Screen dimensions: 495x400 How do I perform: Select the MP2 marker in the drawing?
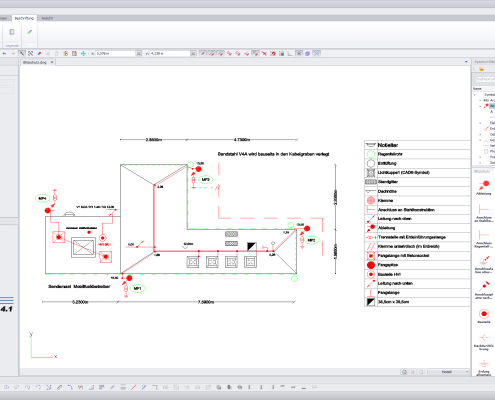coord(311,240)
